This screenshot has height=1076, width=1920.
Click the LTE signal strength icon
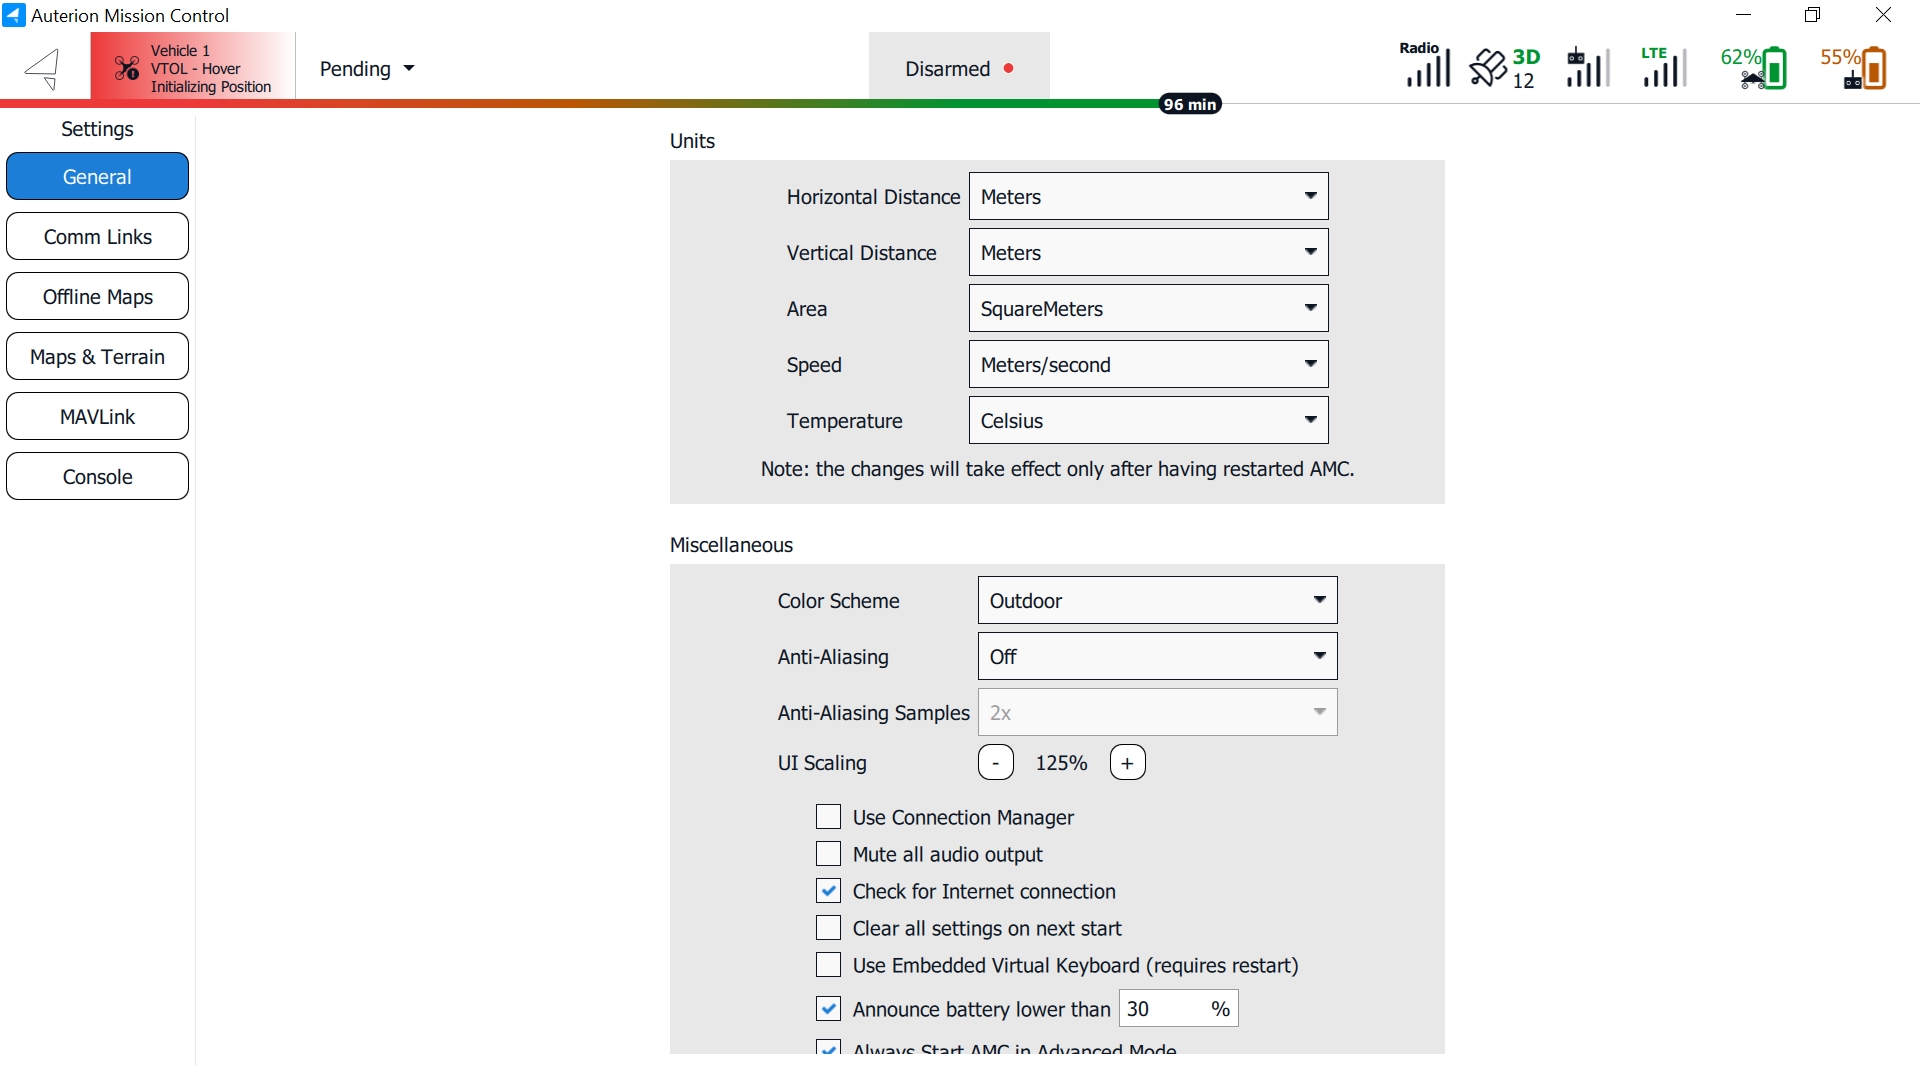click(1664, 67)
